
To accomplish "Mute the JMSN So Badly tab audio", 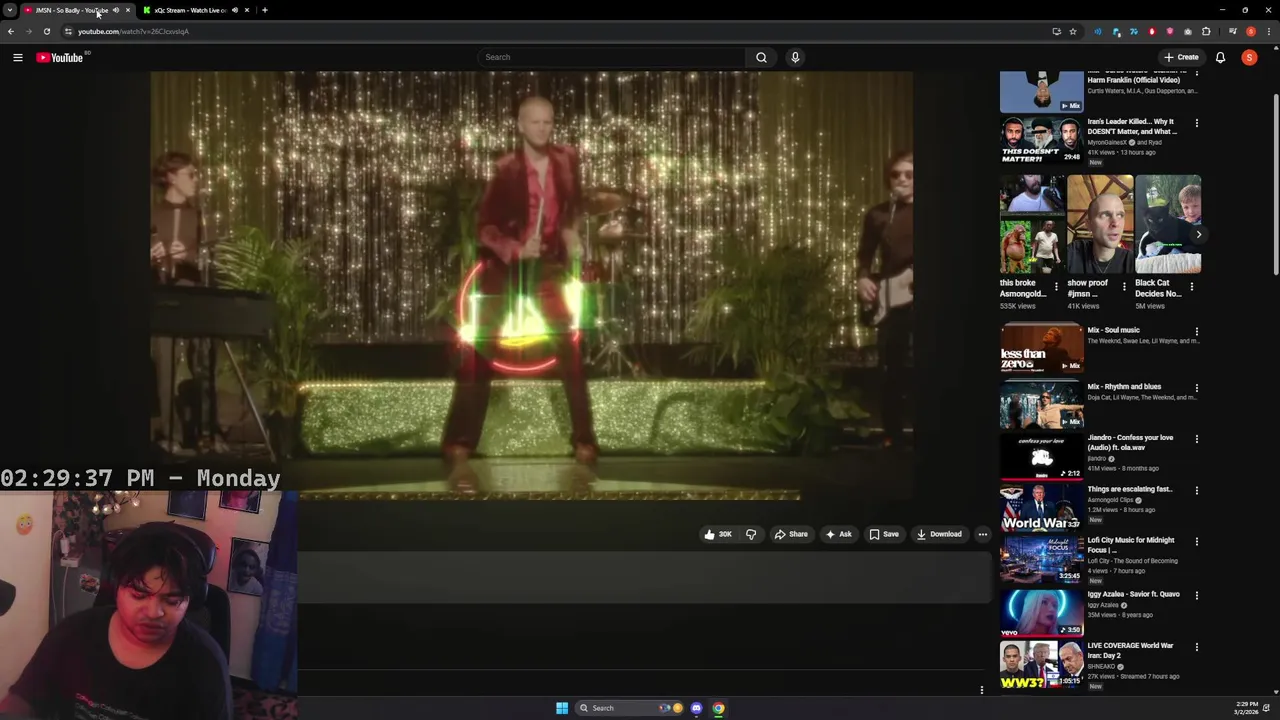I will [x=116, y=10].
